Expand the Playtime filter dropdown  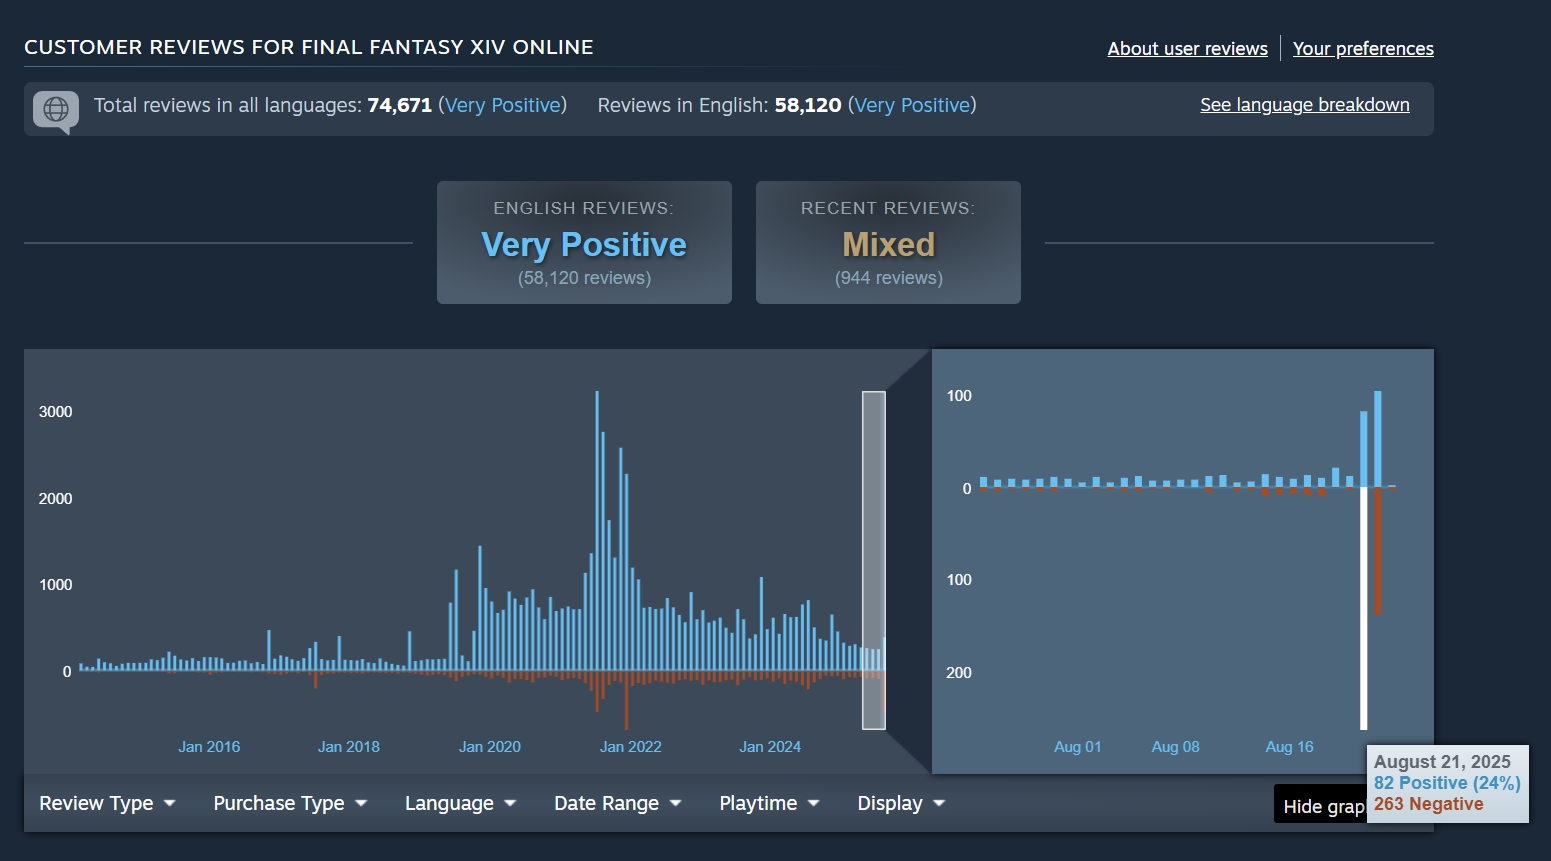tap(769, 803)
